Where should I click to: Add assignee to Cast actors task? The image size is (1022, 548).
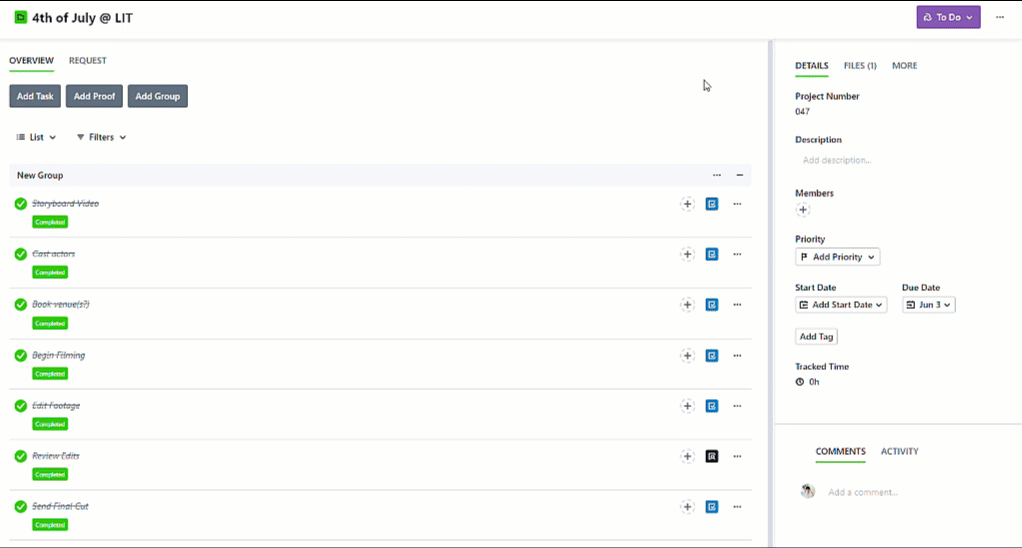pos(687,254)
